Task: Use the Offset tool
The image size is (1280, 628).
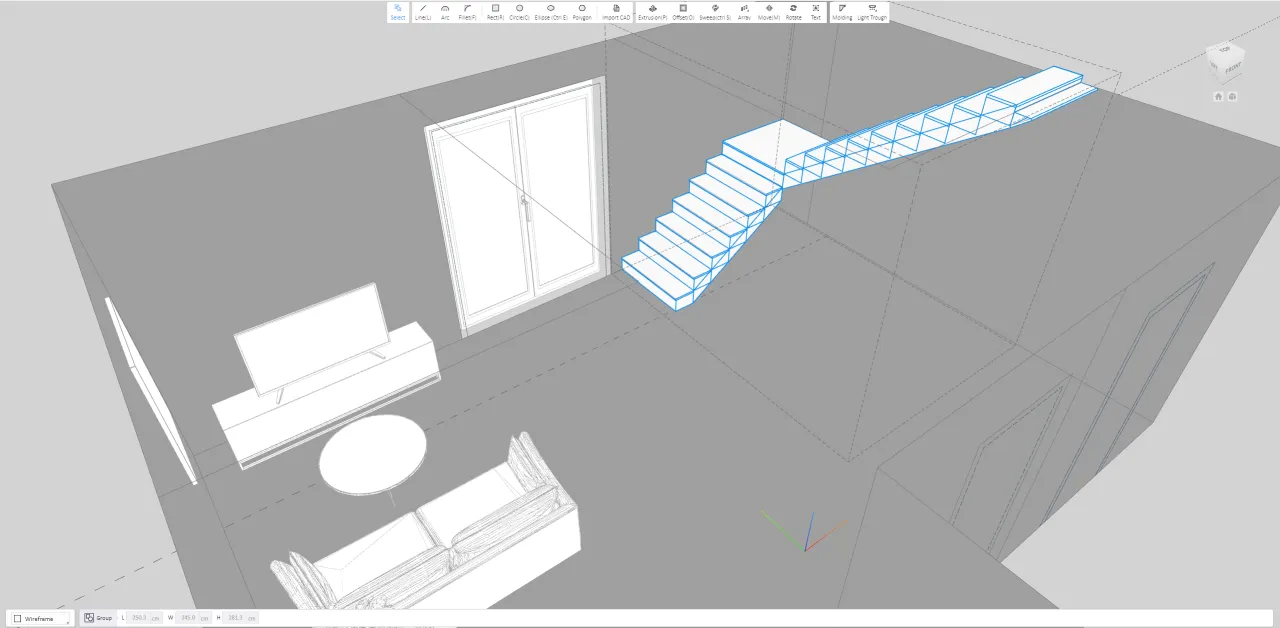Action: click(x=683, y=12)
